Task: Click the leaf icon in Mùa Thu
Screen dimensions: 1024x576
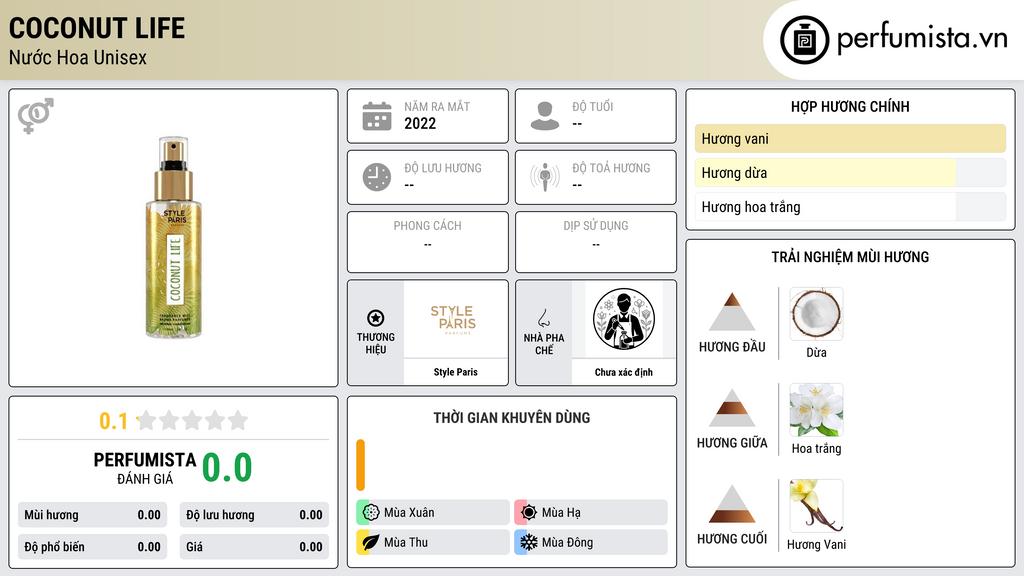Action: [371, 542]
